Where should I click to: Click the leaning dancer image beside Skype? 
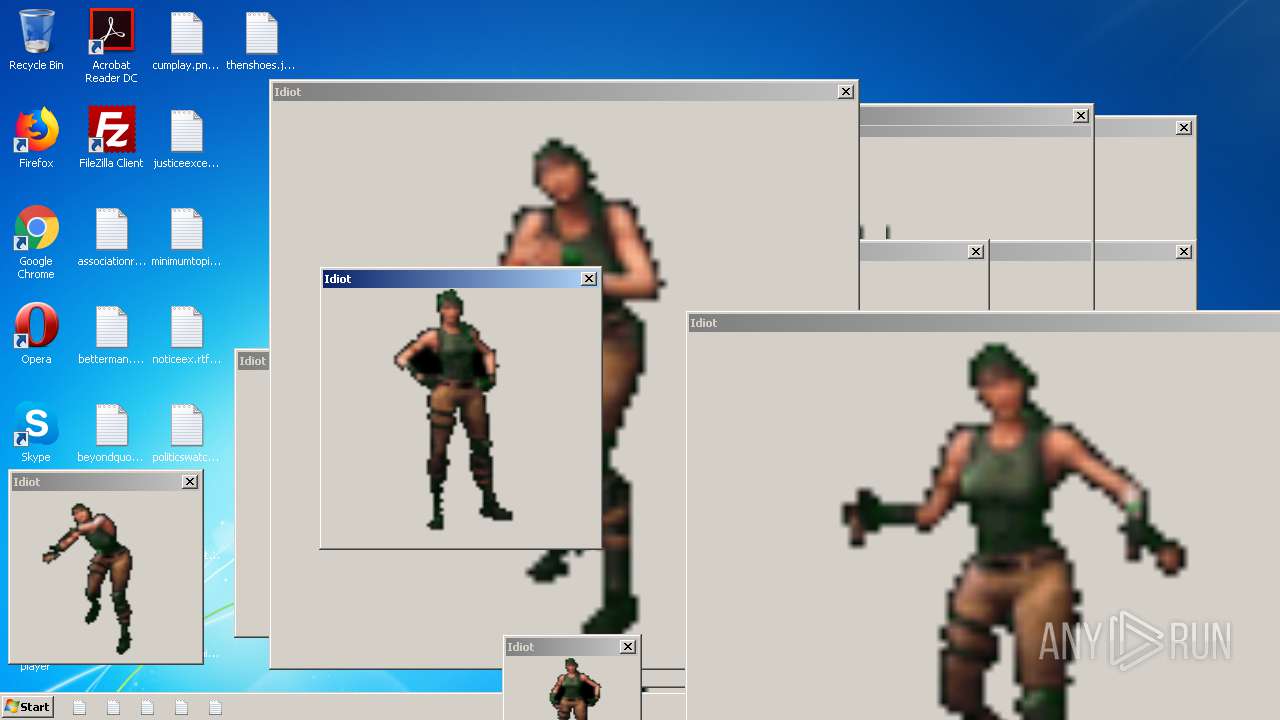coord(89,578)
